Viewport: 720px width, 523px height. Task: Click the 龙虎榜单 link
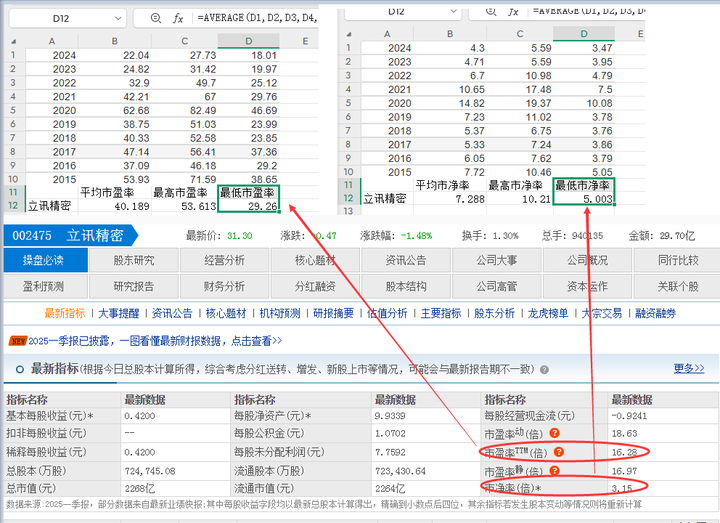(x=548, y=314)
